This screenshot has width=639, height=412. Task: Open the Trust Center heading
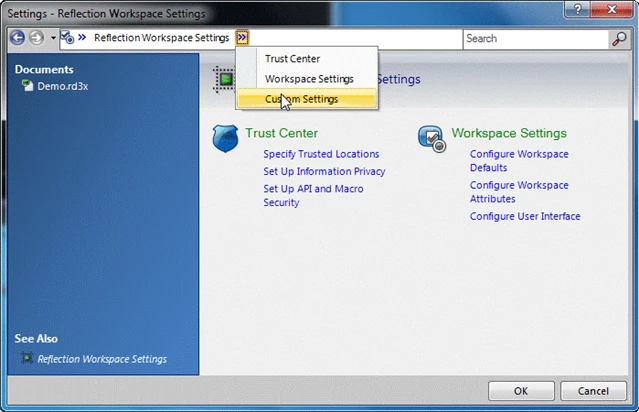click(x=281, y=133)
